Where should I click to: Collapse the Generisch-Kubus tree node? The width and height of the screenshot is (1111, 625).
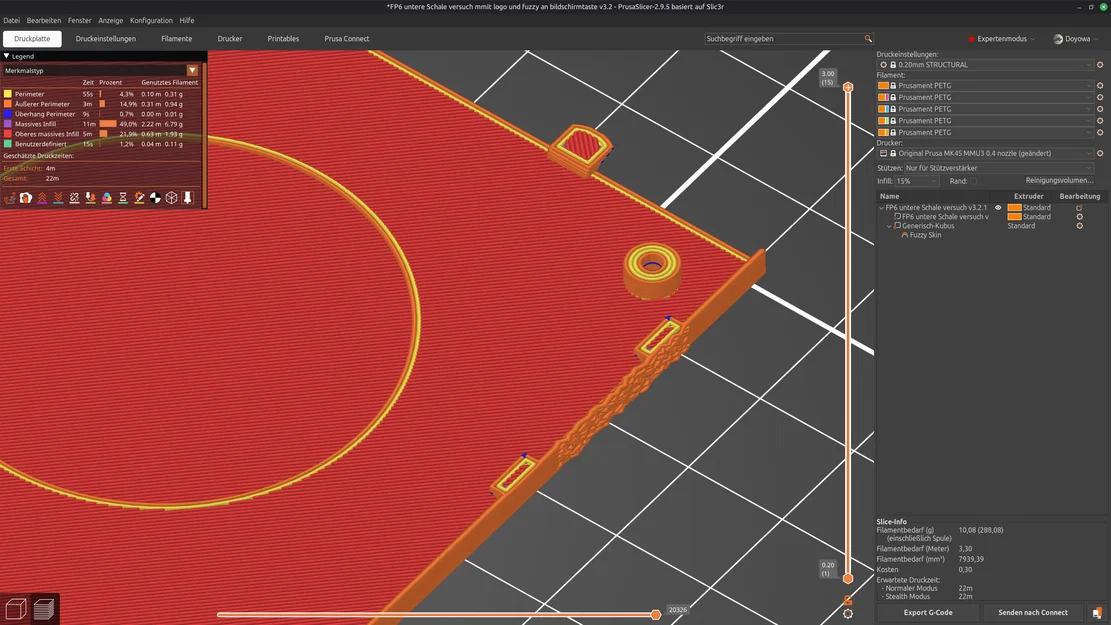(889, 226)
